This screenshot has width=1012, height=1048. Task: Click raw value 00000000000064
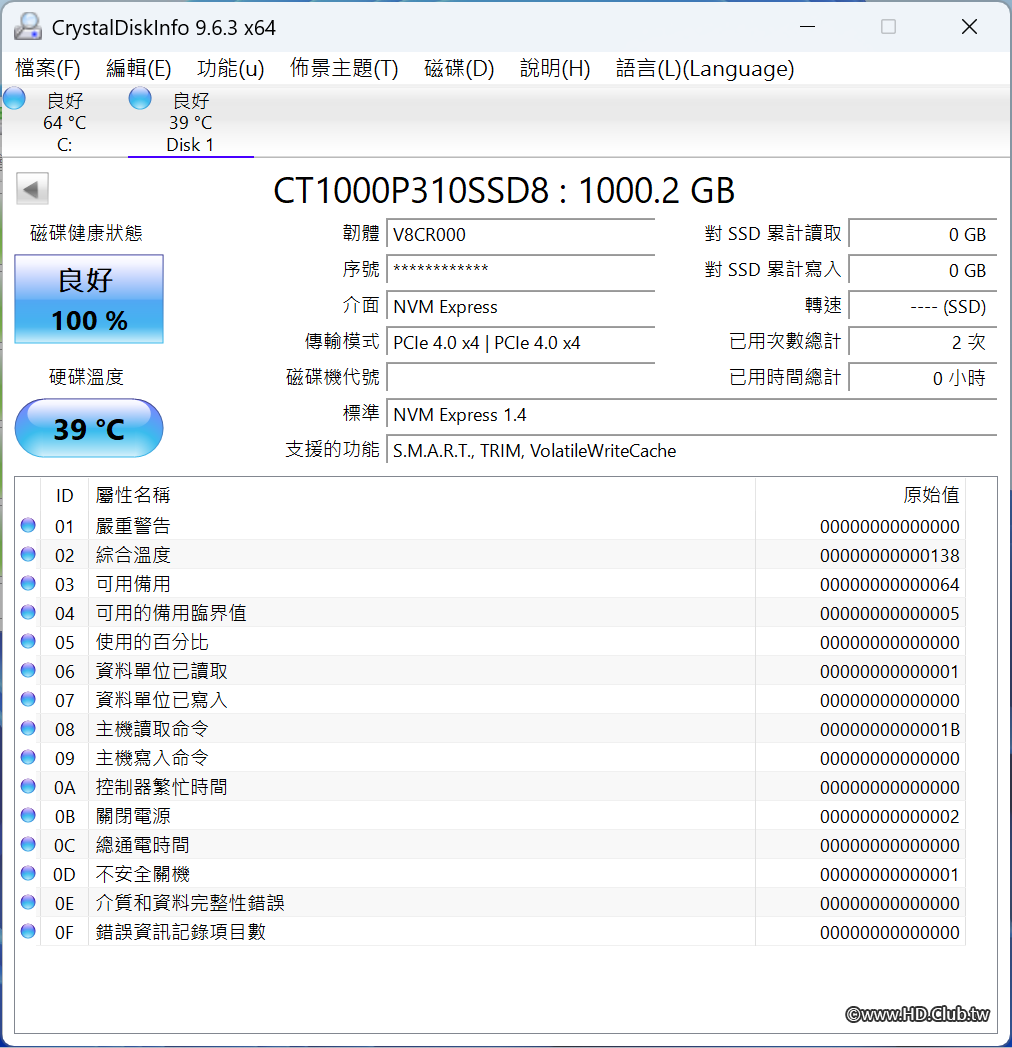(890, 585)
